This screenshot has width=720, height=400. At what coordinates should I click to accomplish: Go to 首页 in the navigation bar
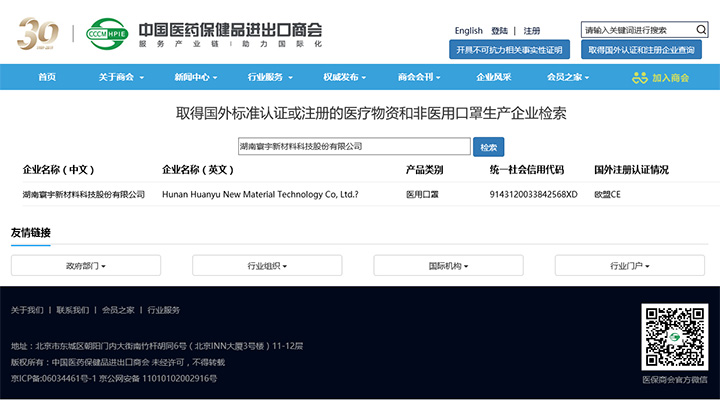(47, 77)
